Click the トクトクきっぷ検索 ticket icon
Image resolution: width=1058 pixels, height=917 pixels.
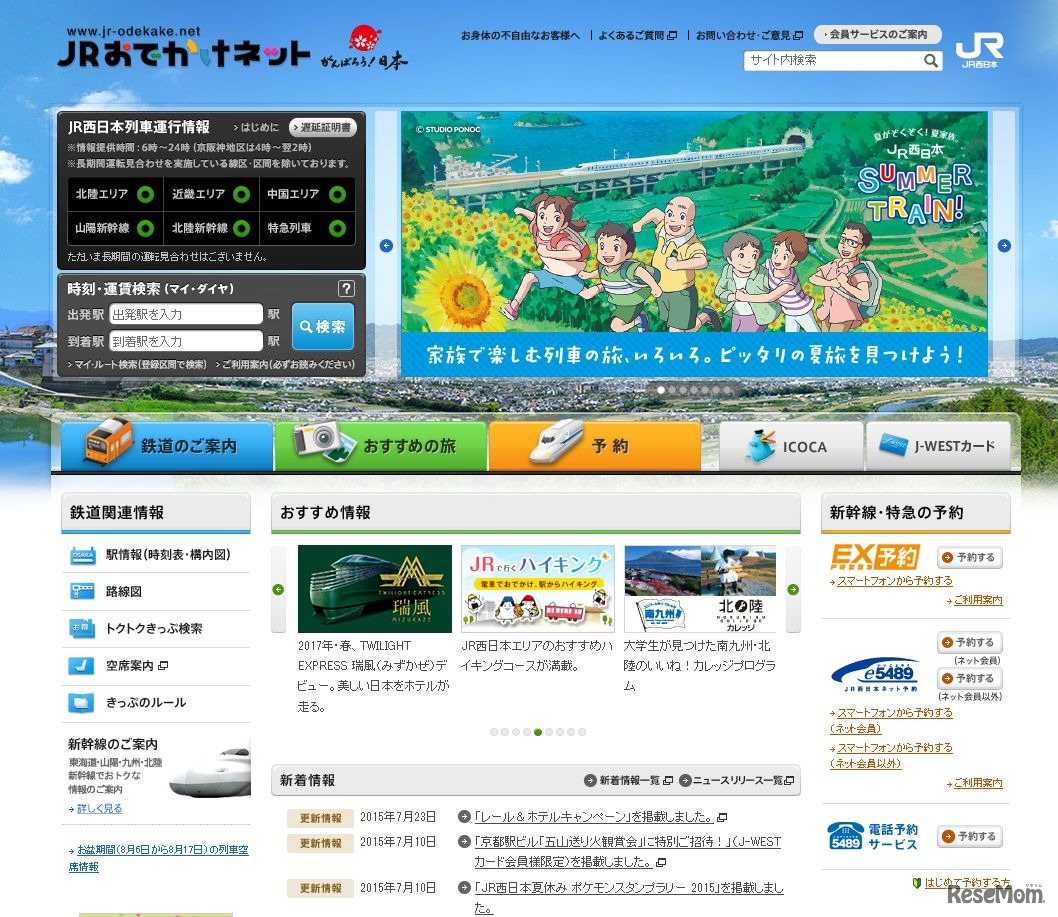tap(83, 628)
